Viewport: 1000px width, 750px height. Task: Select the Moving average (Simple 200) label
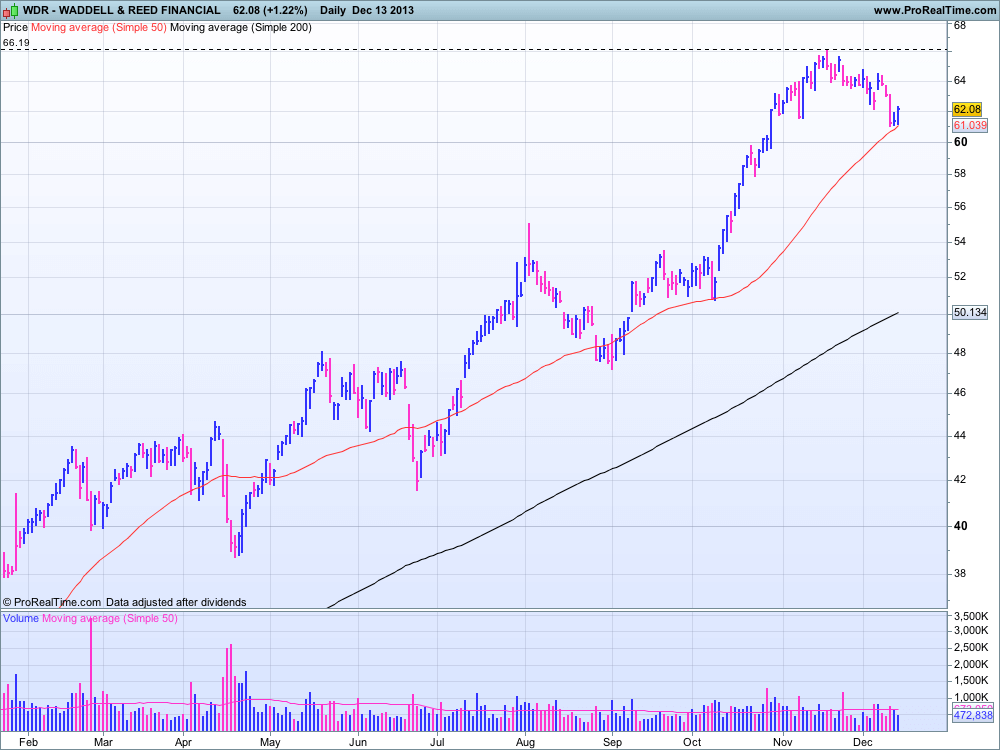[241, 27]
